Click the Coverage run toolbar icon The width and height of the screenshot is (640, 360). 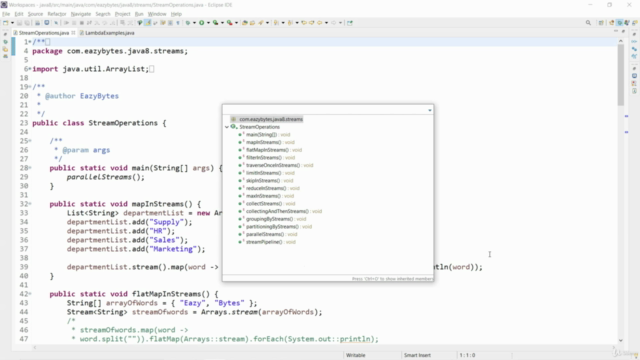coord(216,23)
